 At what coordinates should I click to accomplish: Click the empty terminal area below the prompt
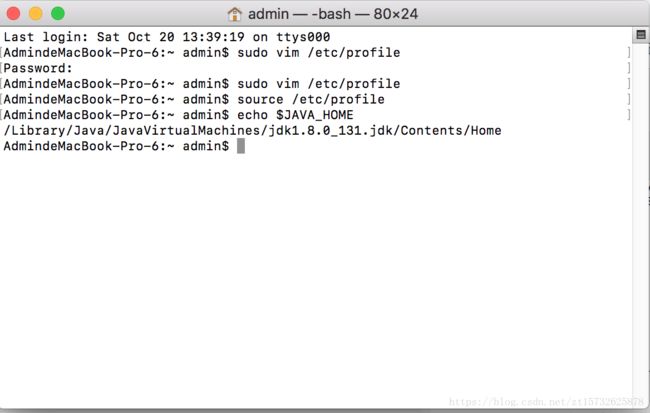[315, 274]
